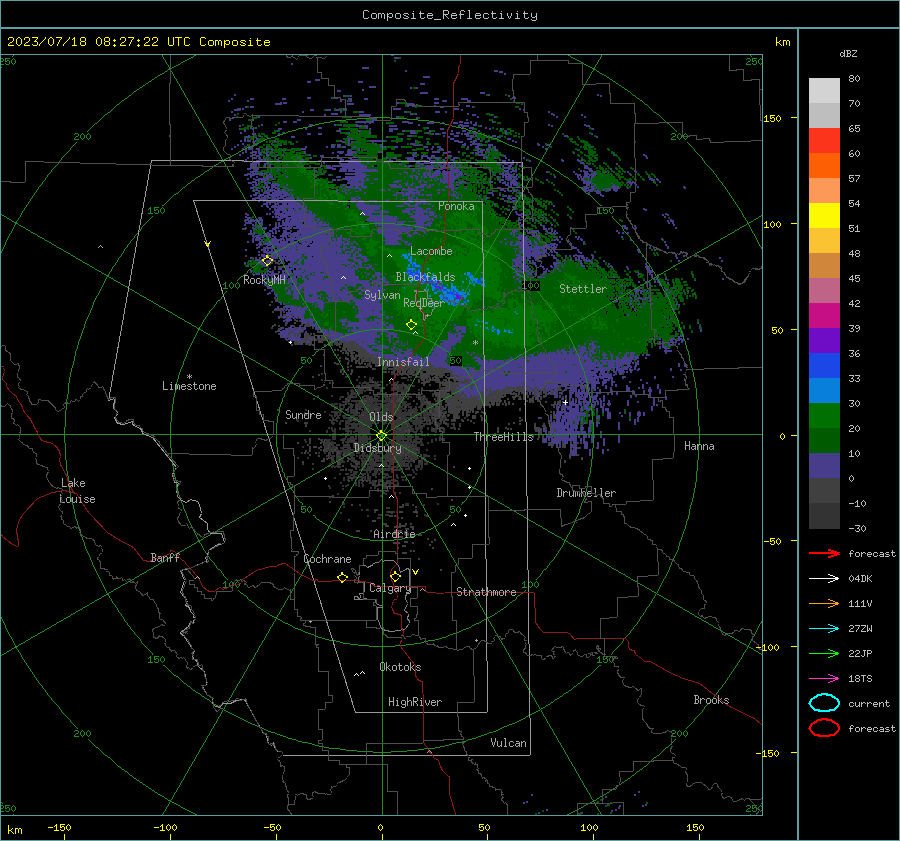900x841 pixels.
Task: Click the radar site marker at Didsbury
Action: [x=382, y=436]
